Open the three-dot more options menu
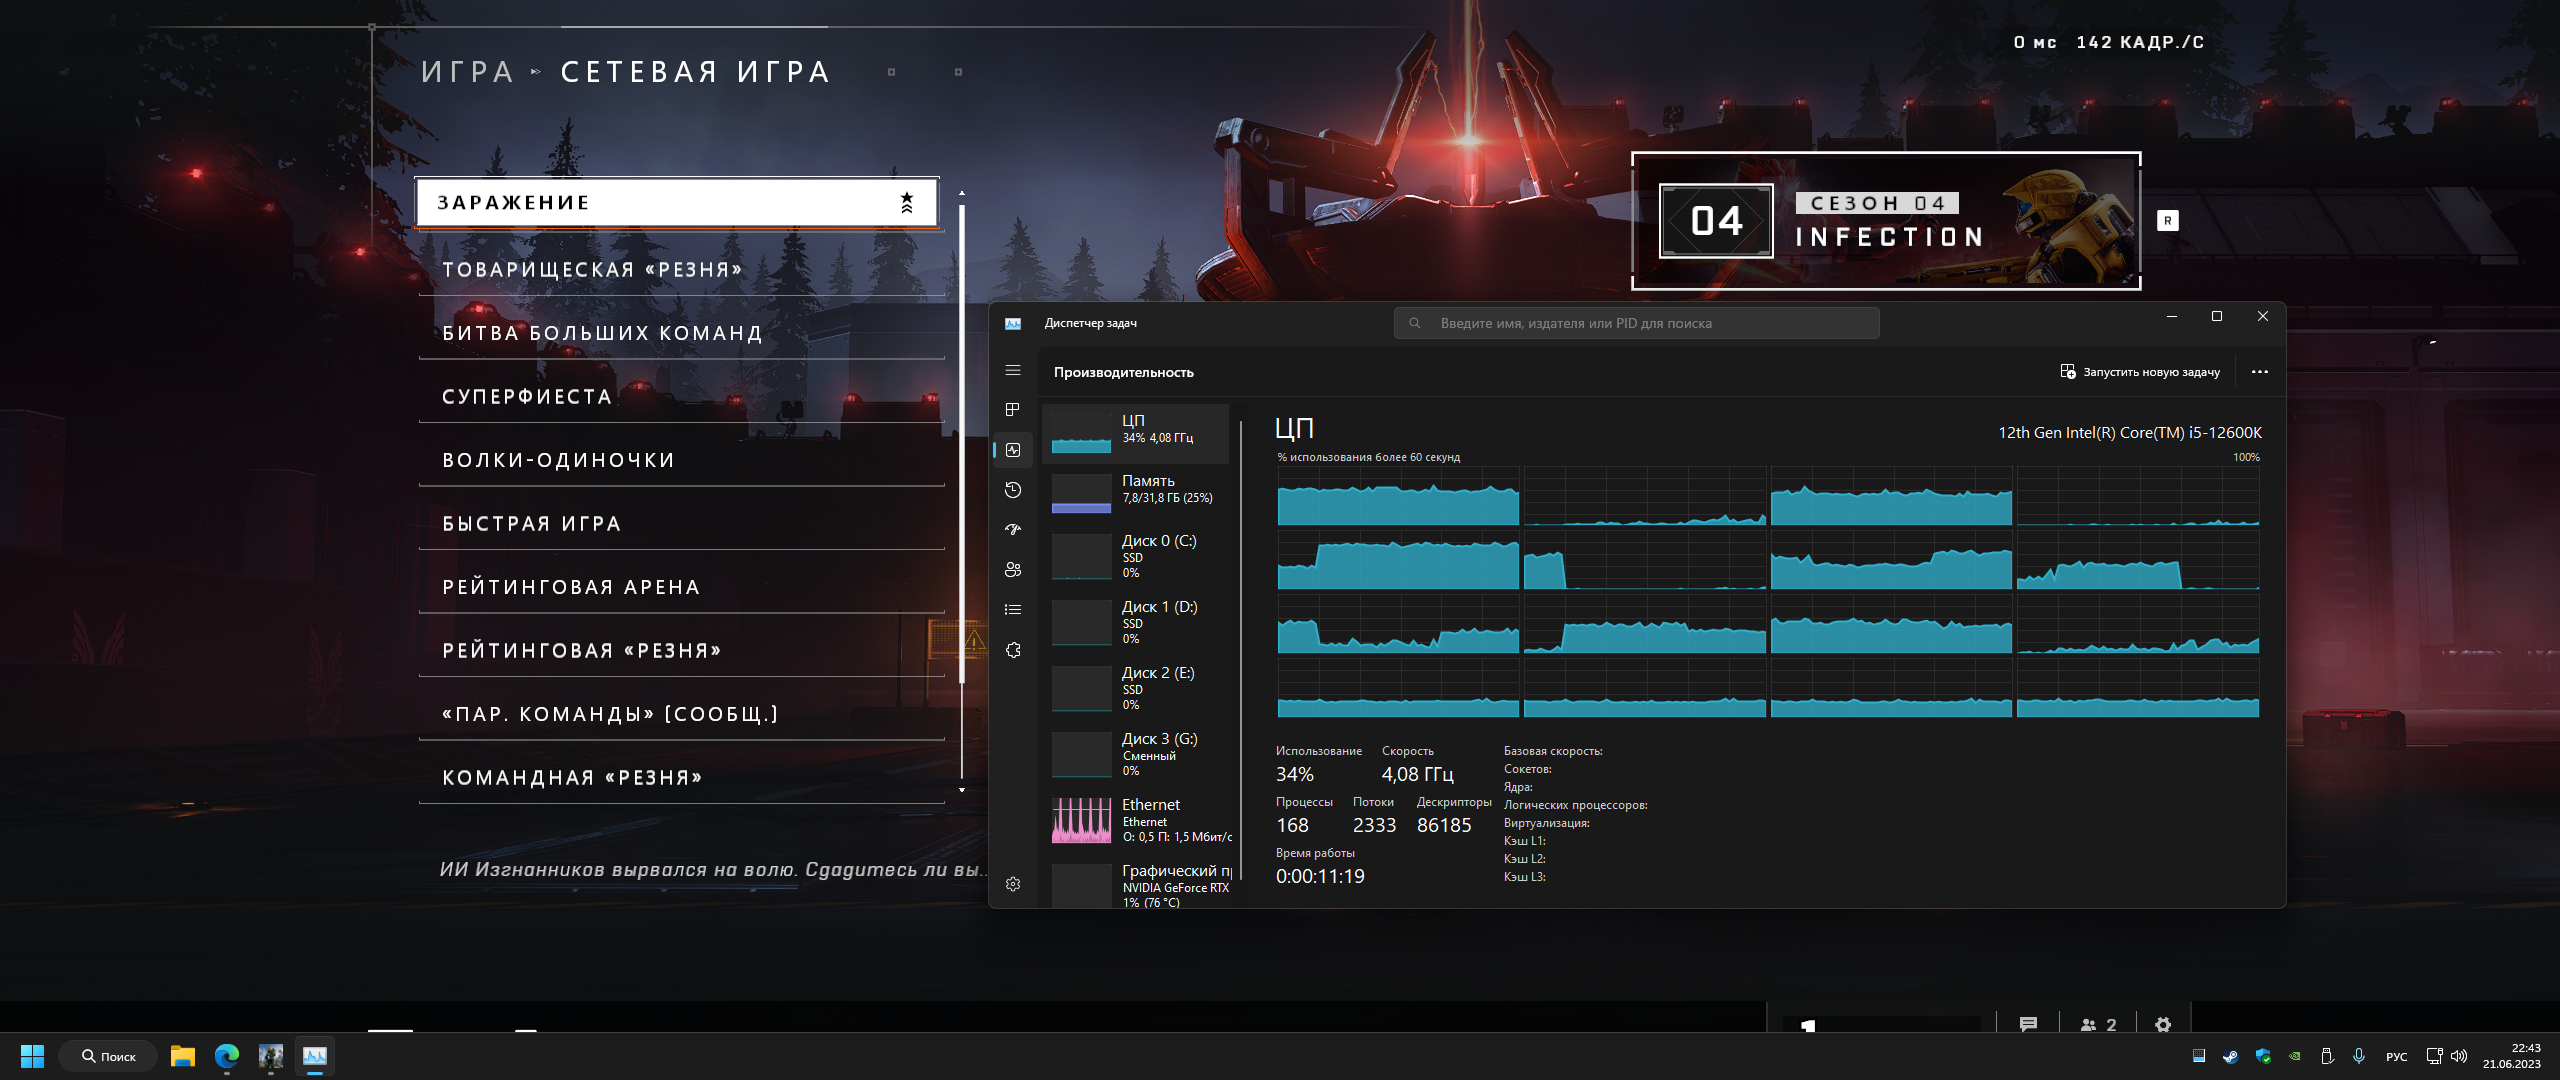Image resolution: width=2560 pixels, height=1080 pixels. [x=2260, y=372]
